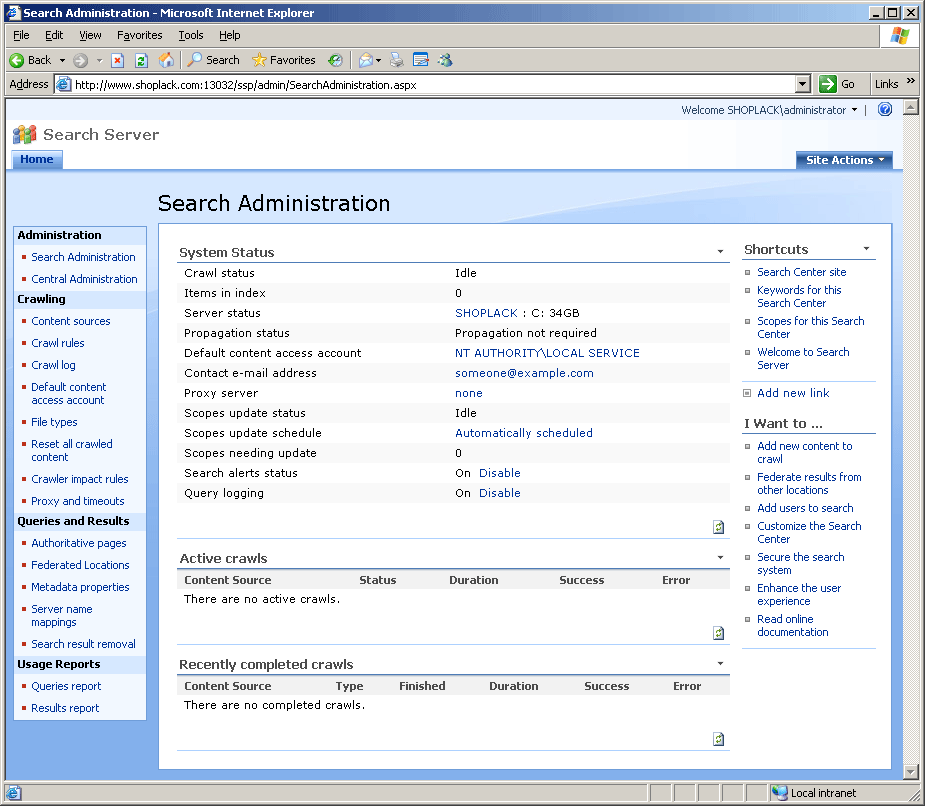Open the Active crawls web part menu arrow
This screenshot has height=806, width=925.
tap(720, 558)
